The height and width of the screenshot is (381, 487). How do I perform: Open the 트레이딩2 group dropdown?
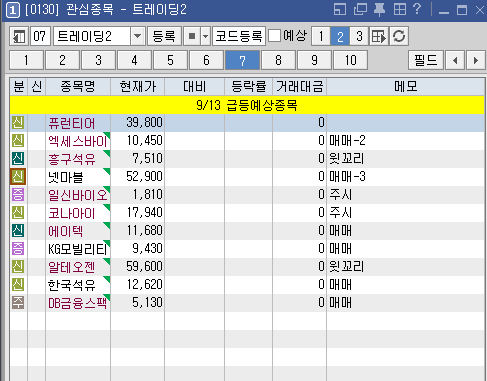[x=137, y=36]
